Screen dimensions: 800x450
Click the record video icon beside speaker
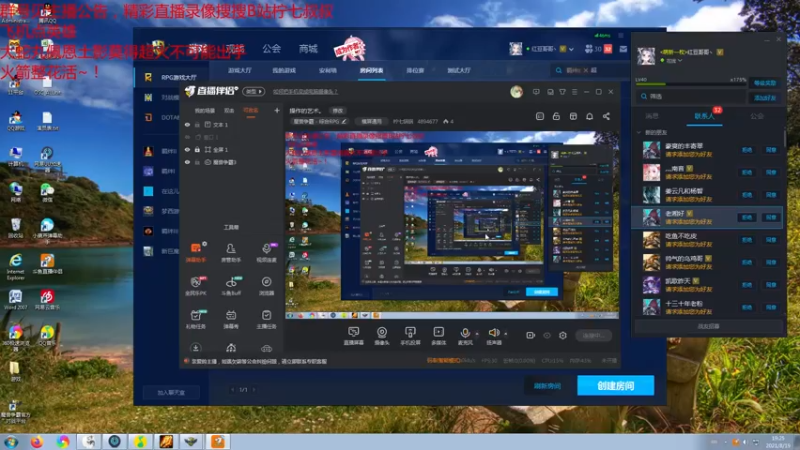click(531, 335)
